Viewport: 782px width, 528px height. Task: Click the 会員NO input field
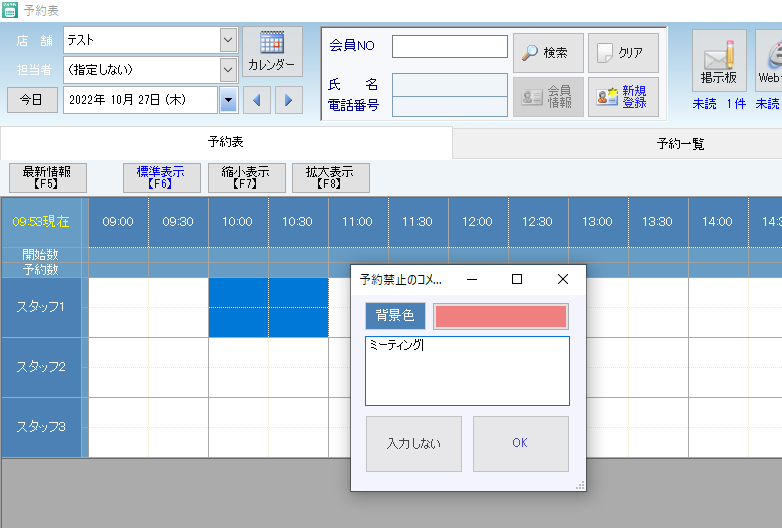(450, 47)
